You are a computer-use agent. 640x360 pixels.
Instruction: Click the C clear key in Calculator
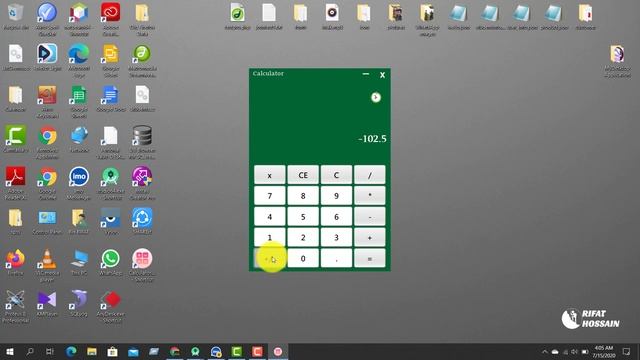336,175
